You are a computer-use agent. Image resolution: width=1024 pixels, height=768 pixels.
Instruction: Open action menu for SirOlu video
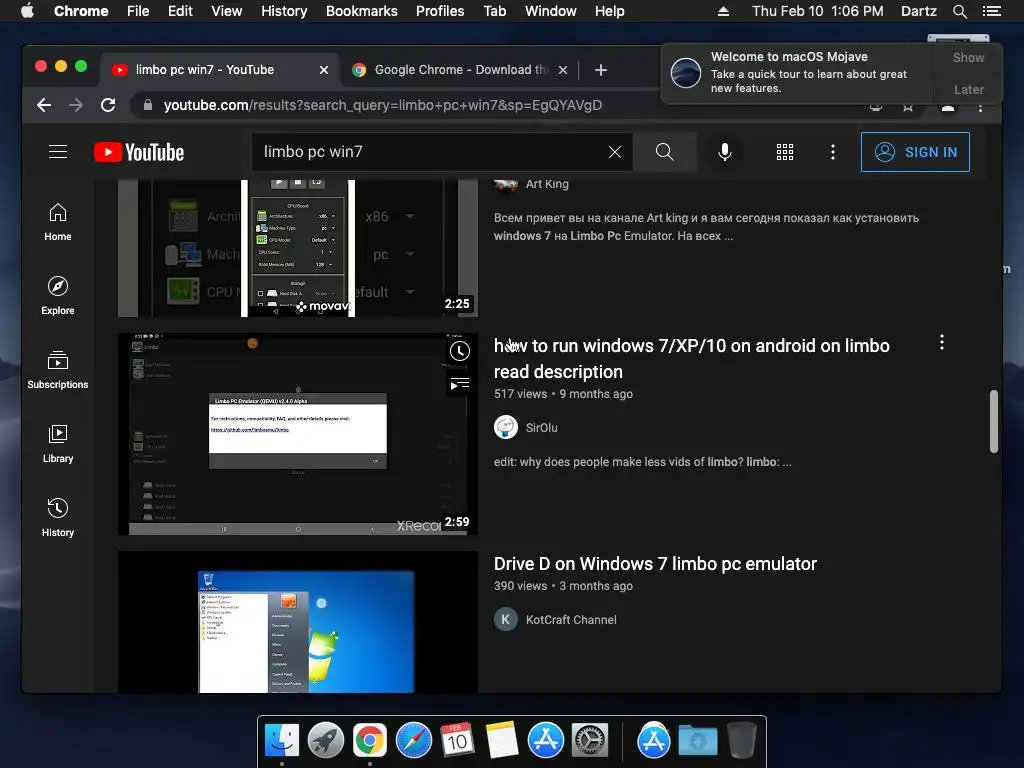tap(941, 342)
